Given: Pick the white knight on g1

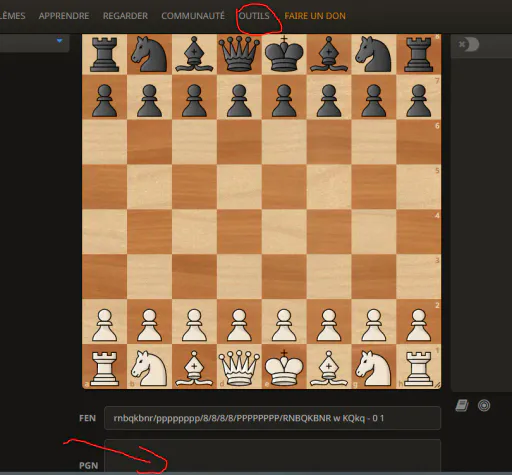Looking at the screenshot, I should (374, 367).
